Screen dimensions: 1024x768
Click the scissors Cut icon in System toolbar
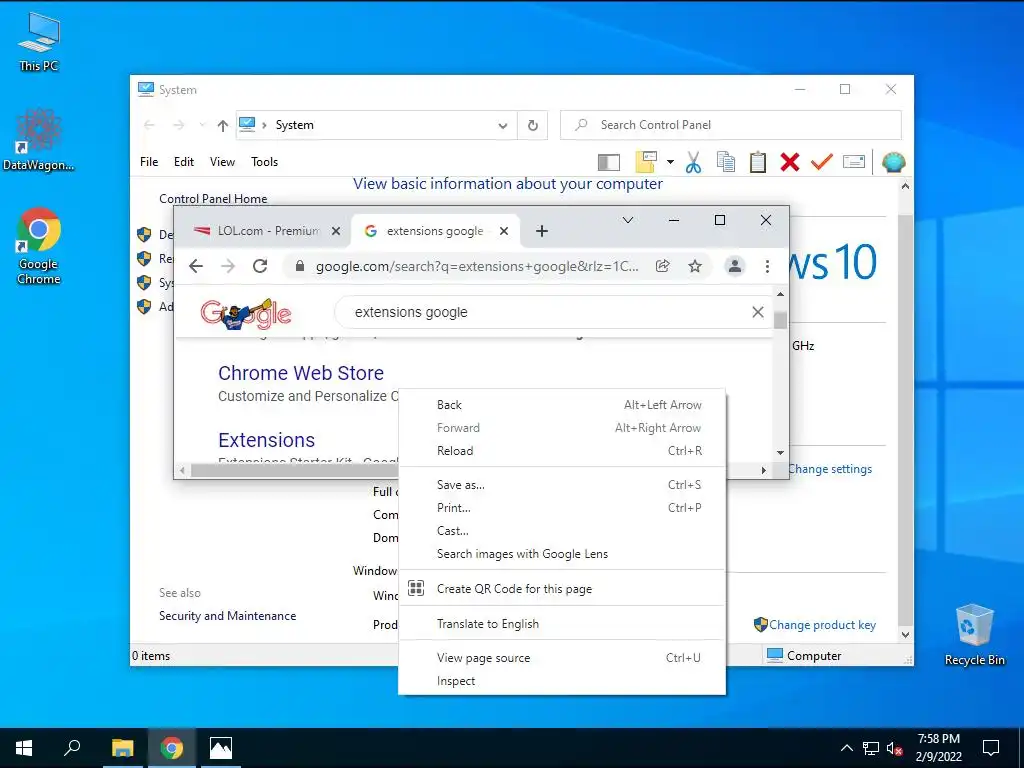pos(693,162)
